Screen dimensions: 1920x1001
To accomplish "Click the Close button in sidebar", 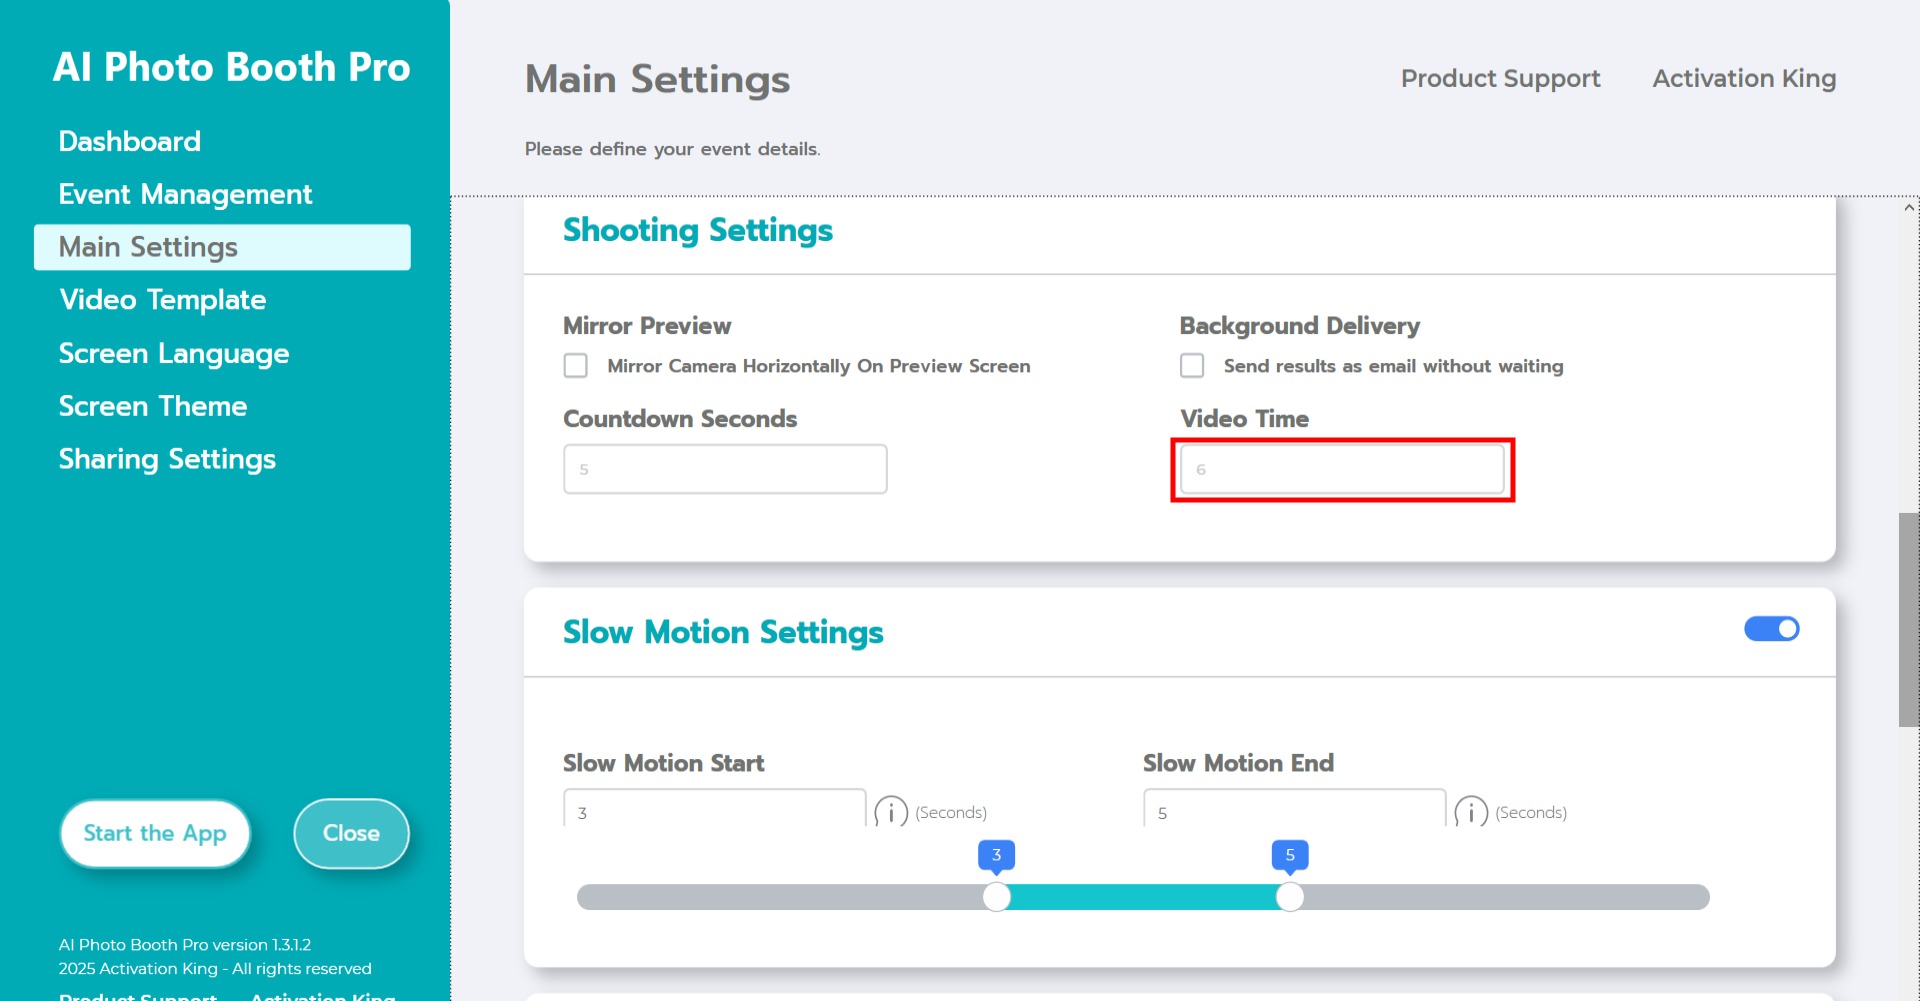I will pyautogui.click(x=351, y=833).
